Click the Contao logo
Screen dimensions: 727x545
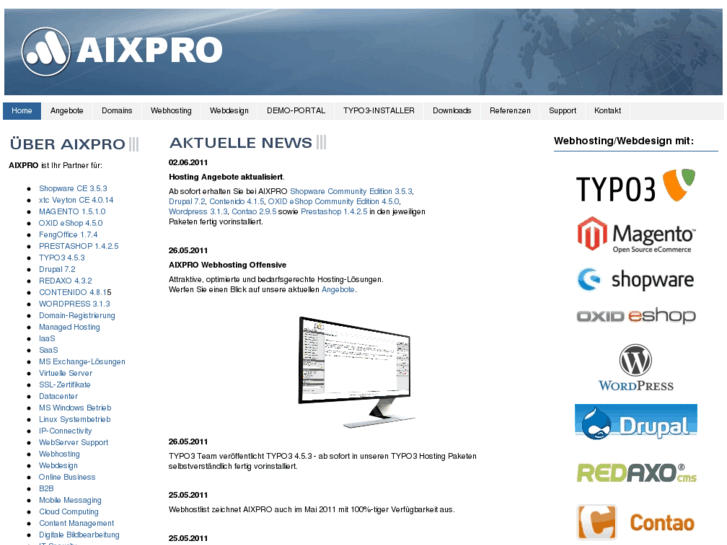[x=636, y=523]
